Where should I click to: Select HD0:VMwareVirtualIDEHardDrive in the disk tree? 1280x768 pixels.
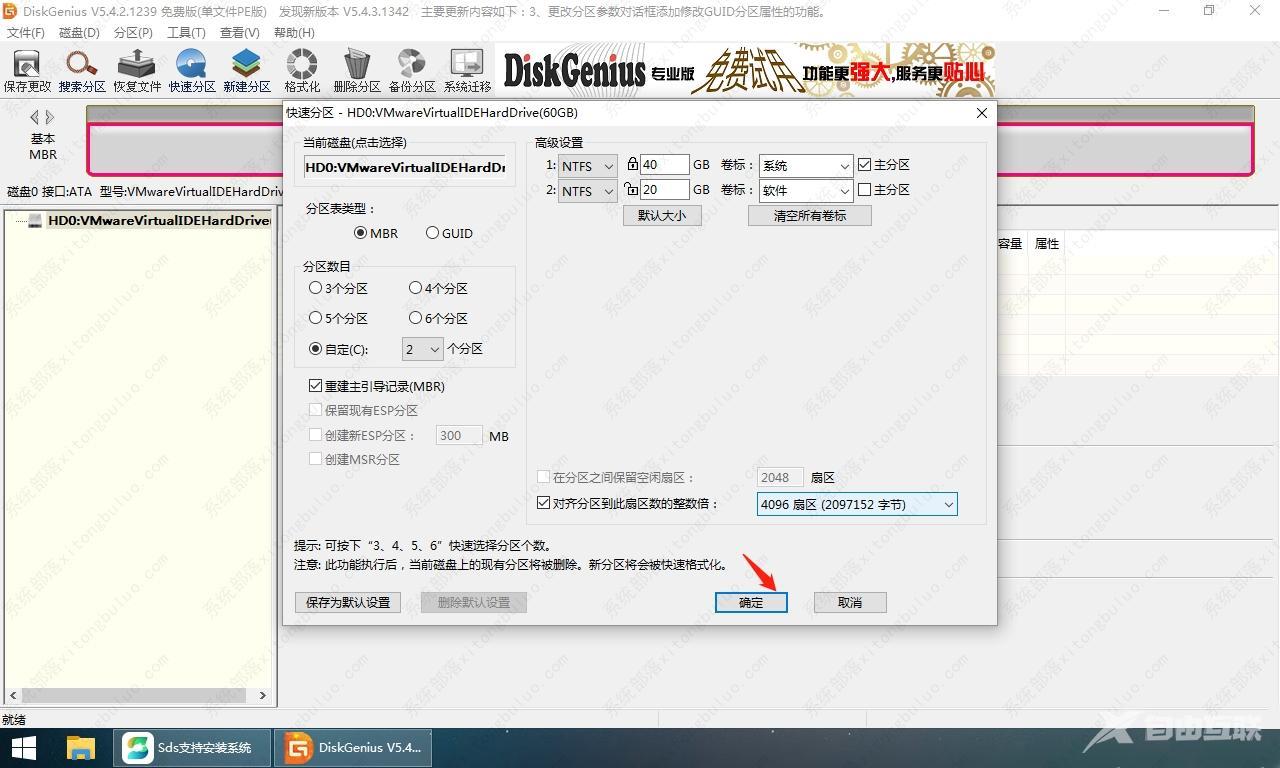pyautogui.click(x=158, y=220)
